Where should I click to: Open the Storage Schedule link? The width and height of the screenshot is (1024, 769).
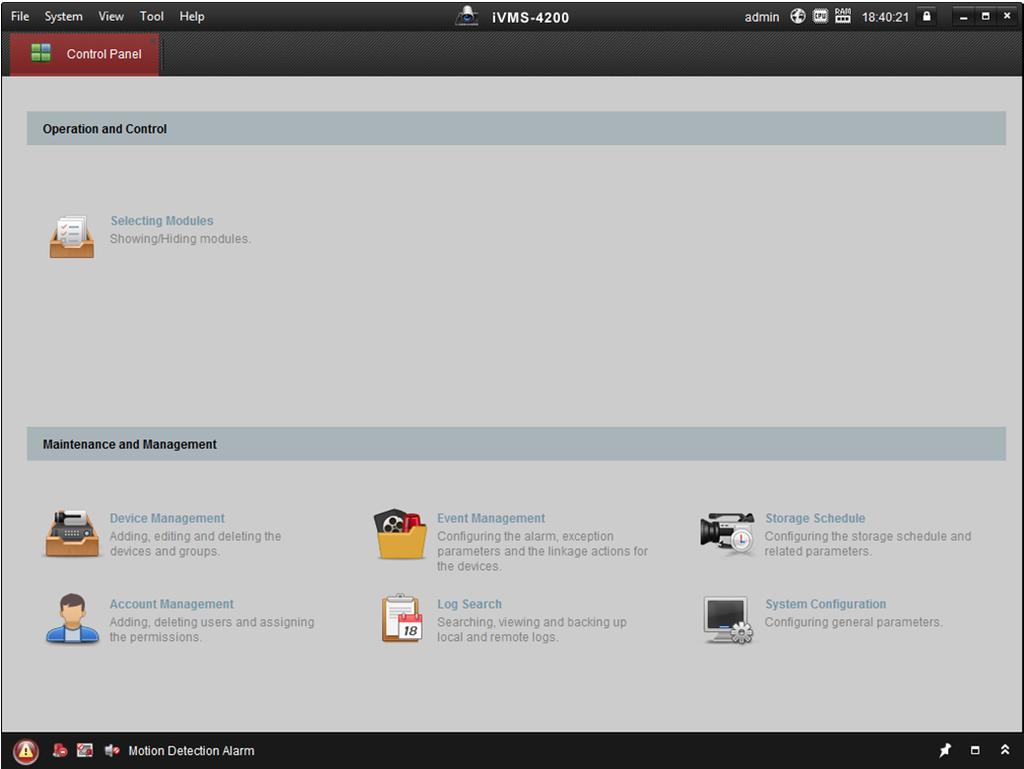point(815,518)
